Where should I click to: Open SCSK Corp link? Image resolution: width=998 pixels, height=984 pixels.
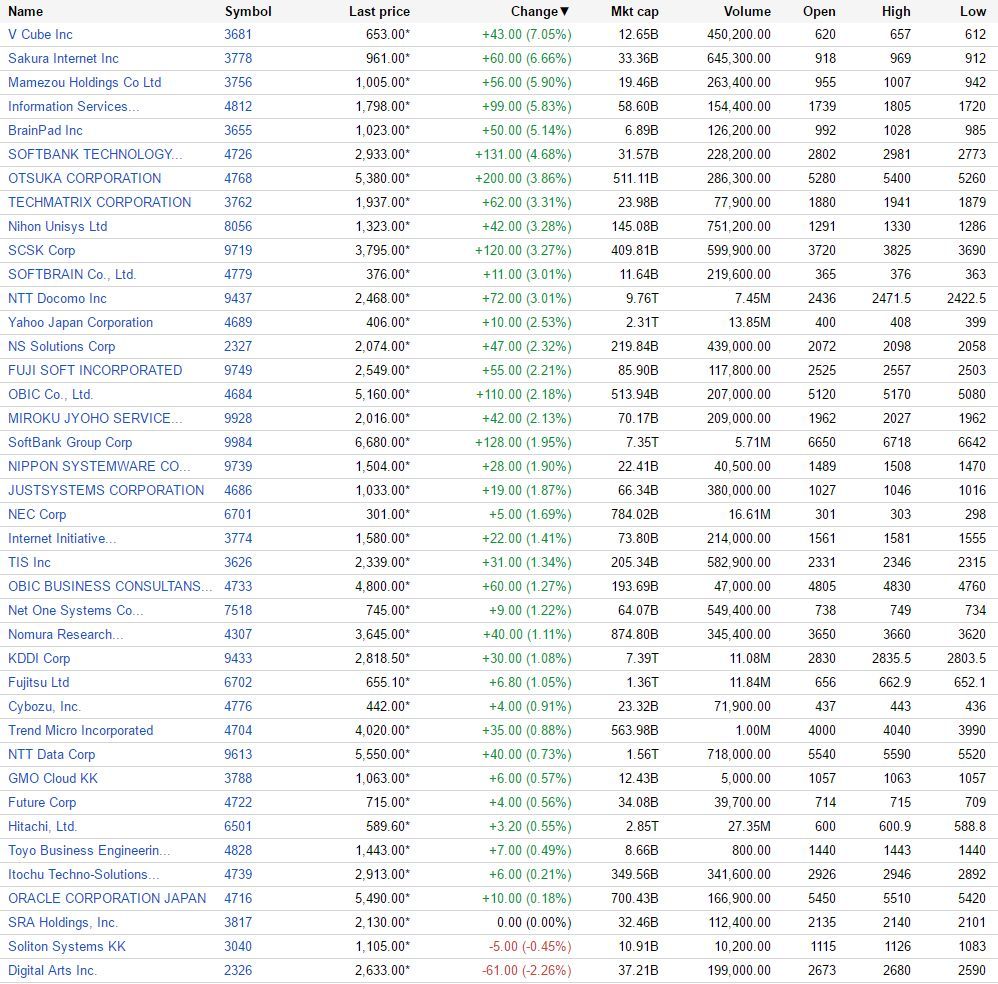click(41, 250)
